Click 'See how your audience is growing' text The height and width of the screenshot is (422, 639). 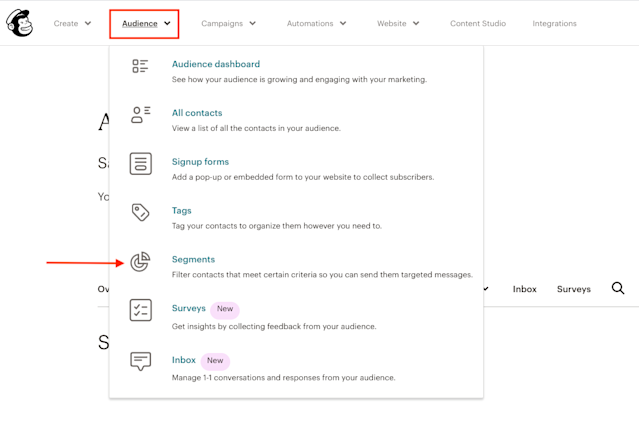[x=299, y=79]
